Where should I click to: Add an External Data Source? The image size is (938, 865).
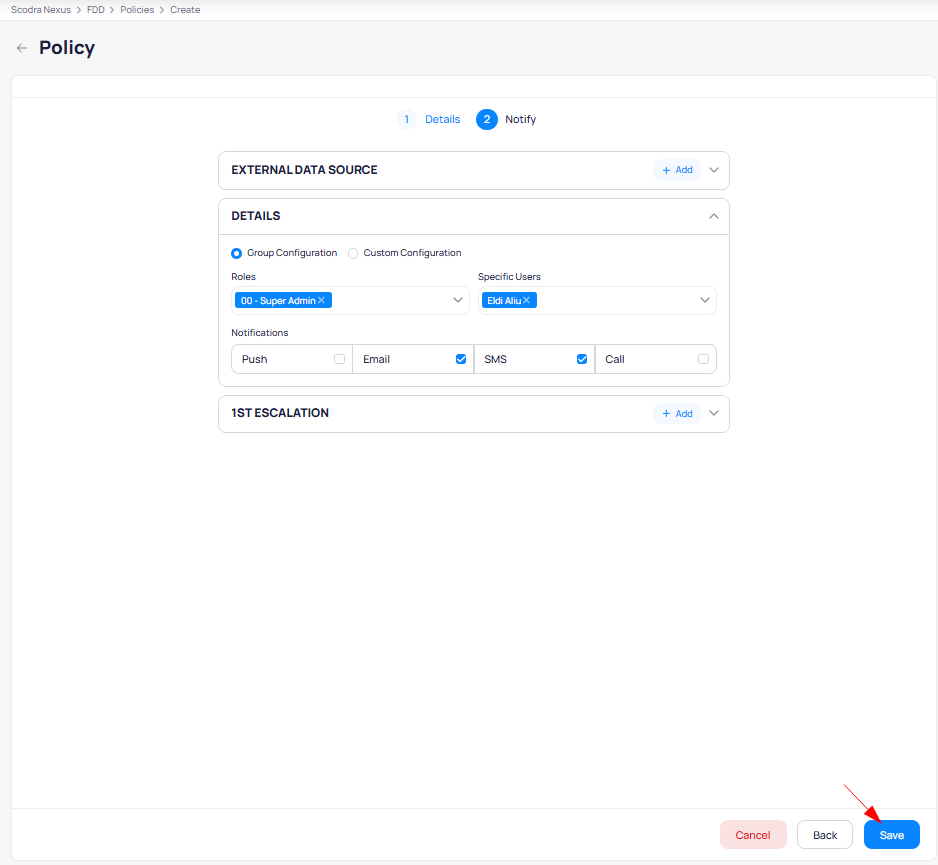click(x=677, y=170)
